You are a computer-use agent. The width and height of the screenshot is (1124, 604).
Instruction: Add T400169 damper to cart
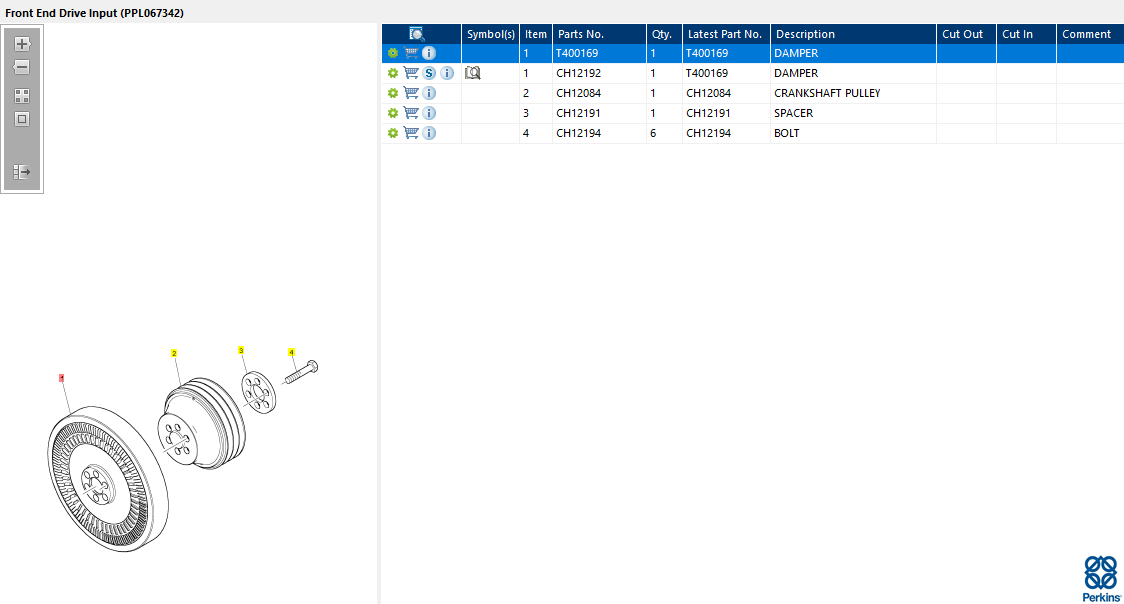point(411,52)
